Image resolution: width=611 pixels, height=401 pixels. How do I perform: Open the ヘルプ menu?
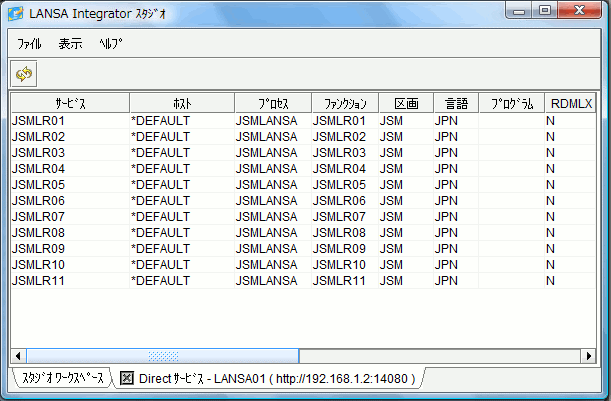[x=111, y=44]
